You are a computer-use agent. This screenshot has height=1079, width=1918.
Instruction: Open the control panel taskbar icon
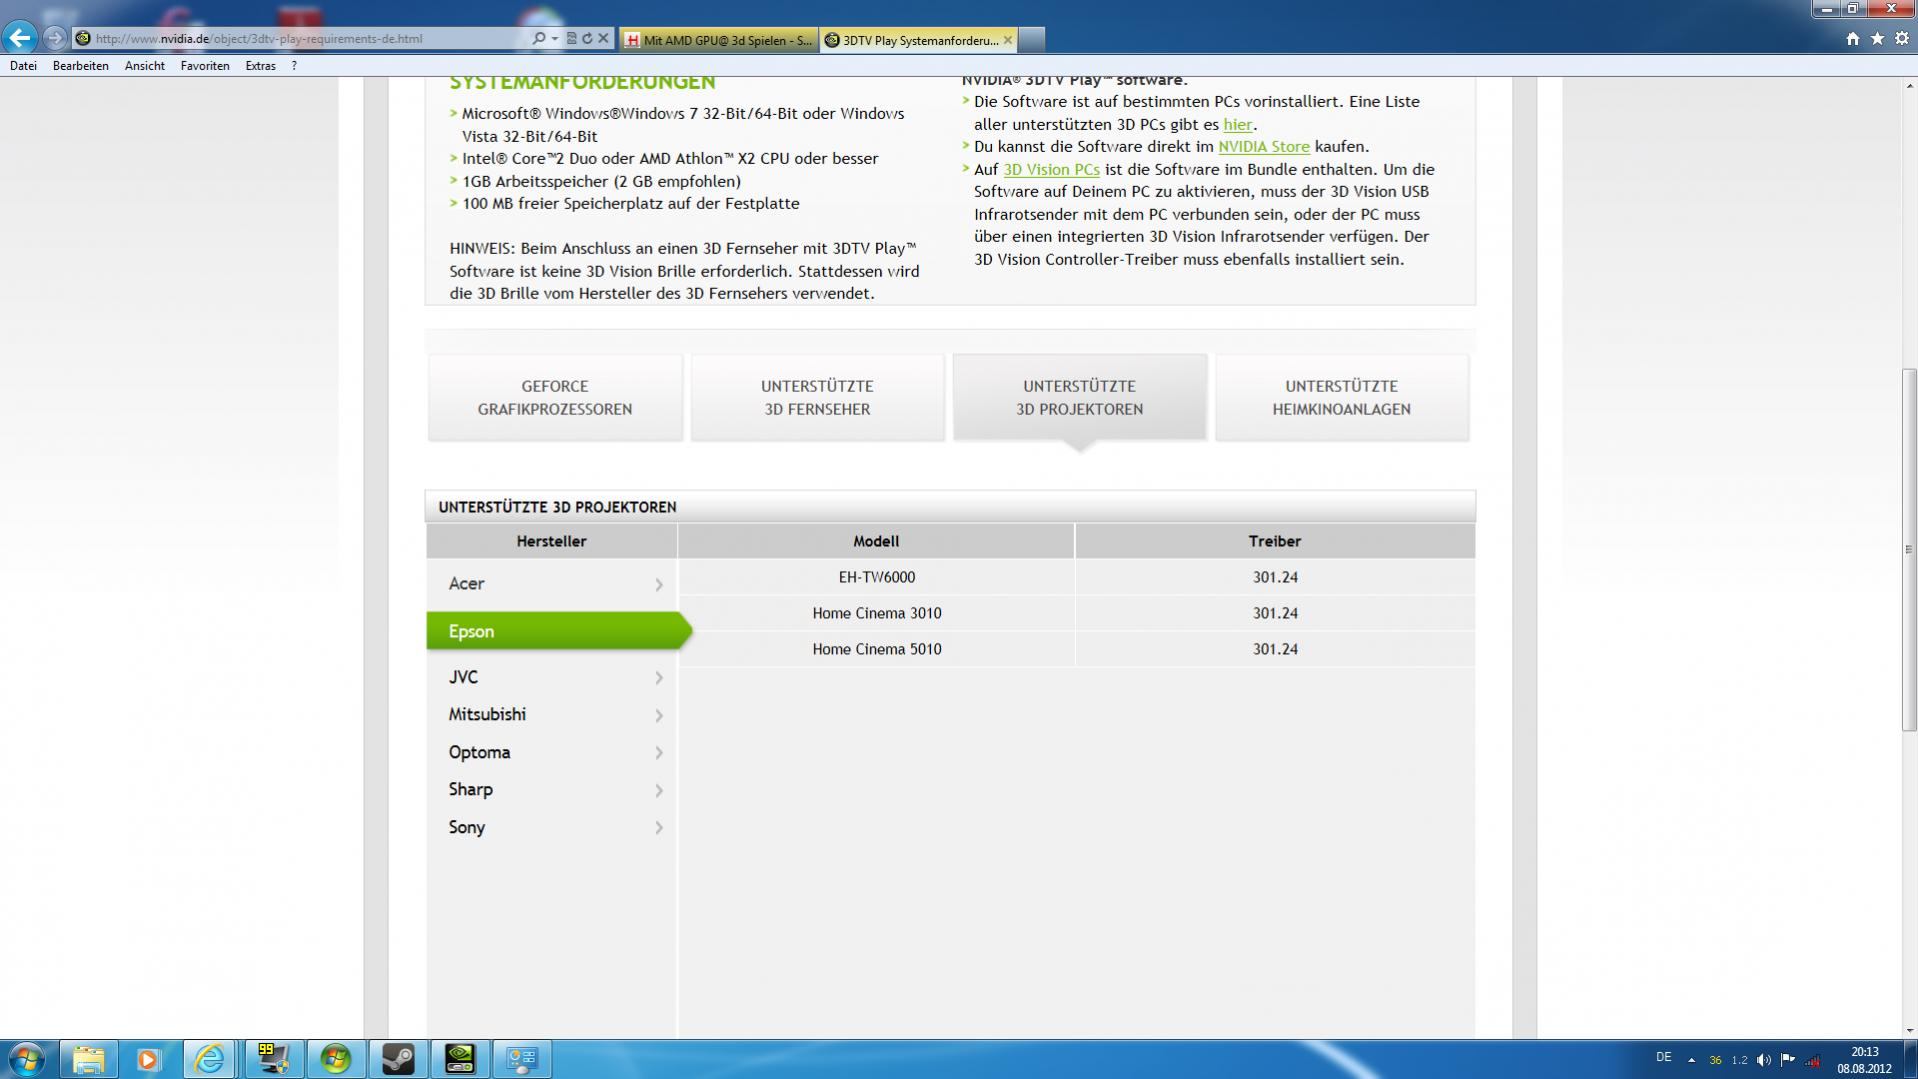[x=522, y=1059]
